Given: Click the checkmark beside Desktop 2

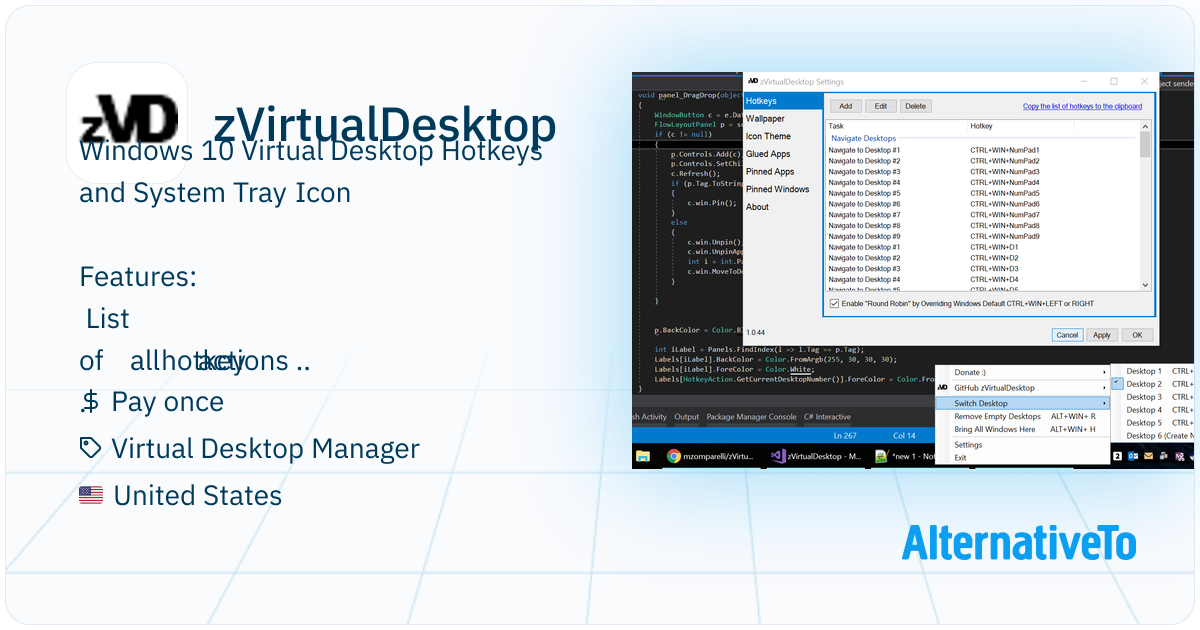Looking at the screenshot, I should pyautogui.click(x=1118, y=384).
